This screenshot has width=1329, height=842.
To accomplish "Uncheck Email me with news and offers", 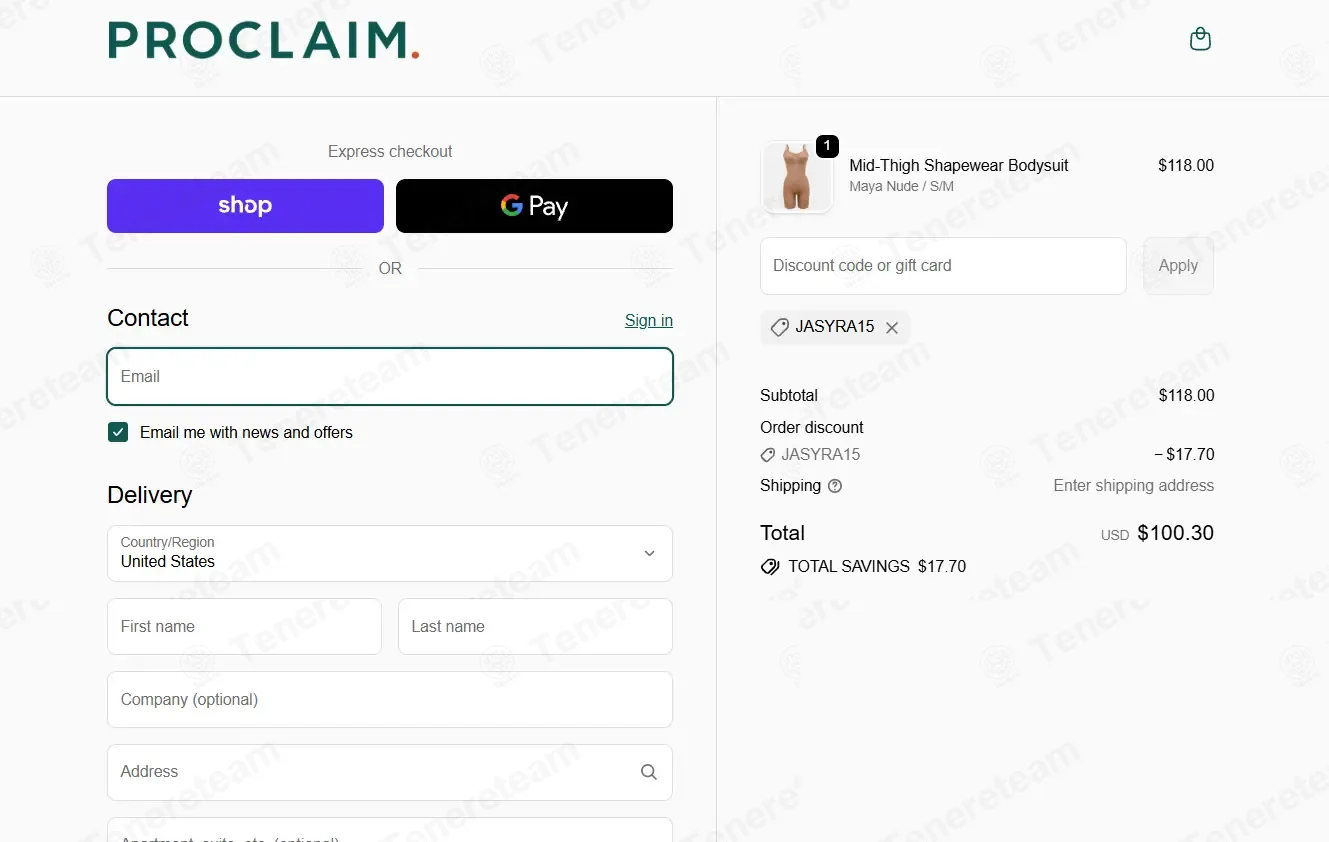I will [118, 432].
